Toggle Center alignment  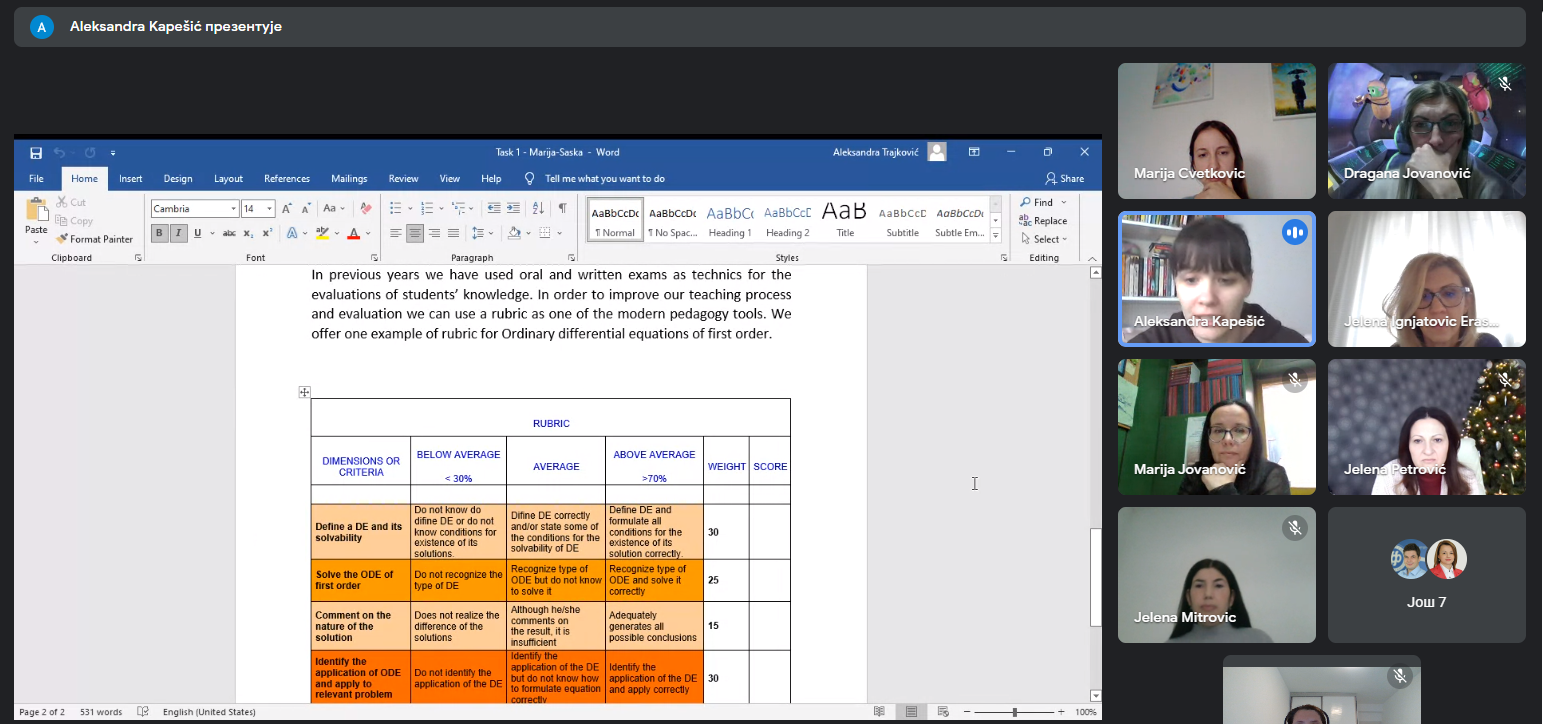[415, 233]
